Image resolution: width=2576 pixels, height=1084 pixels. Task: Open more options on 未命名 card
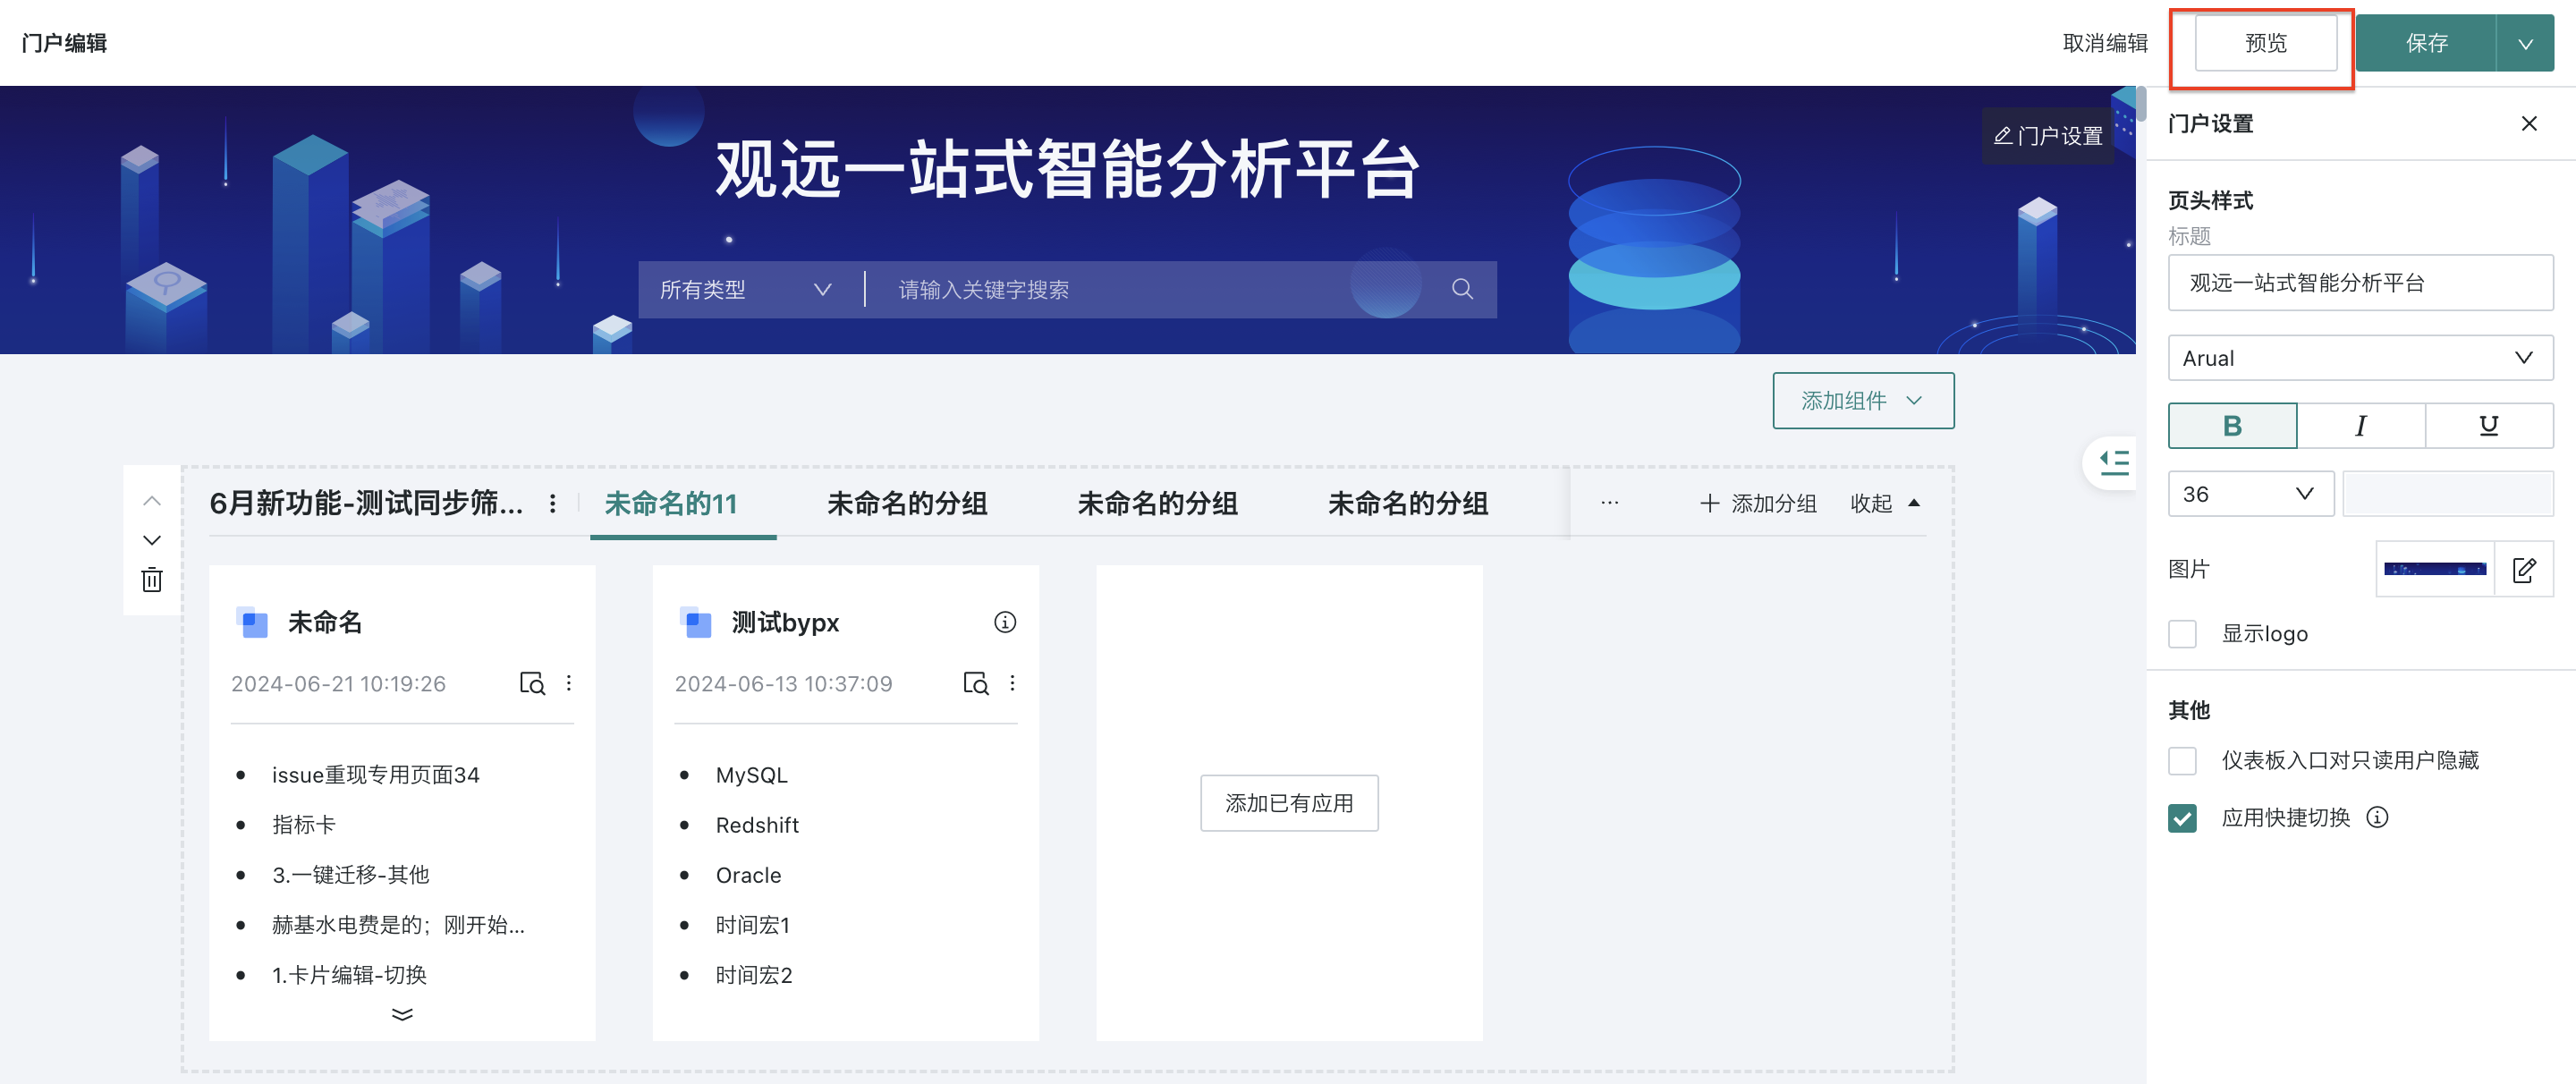point(569,683)
